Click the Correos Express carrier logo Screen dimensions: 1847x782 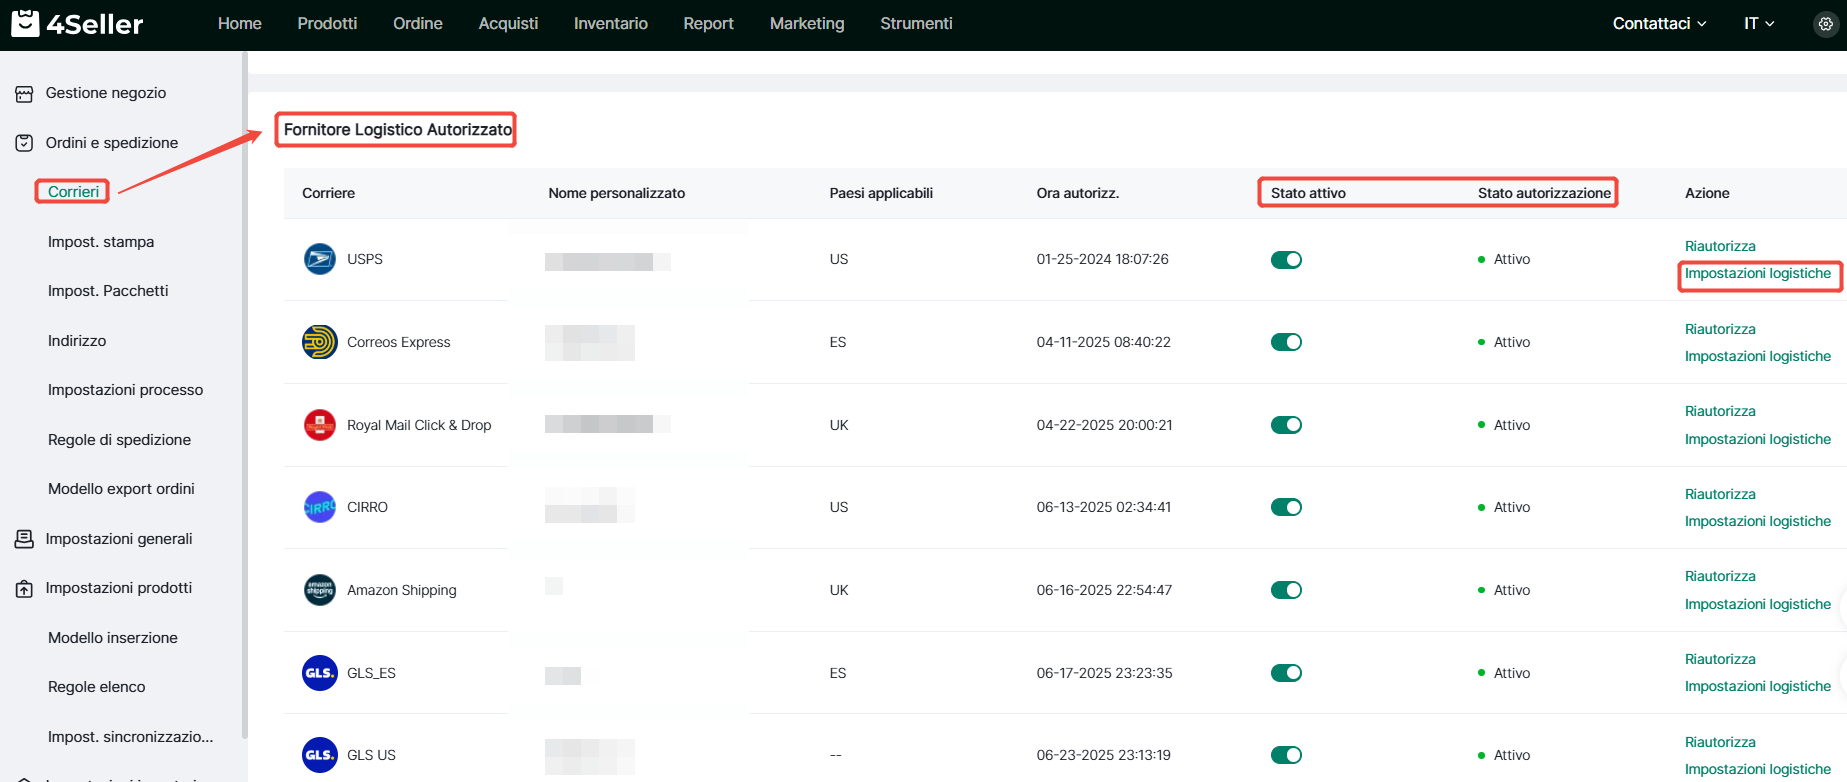(319, 342)
